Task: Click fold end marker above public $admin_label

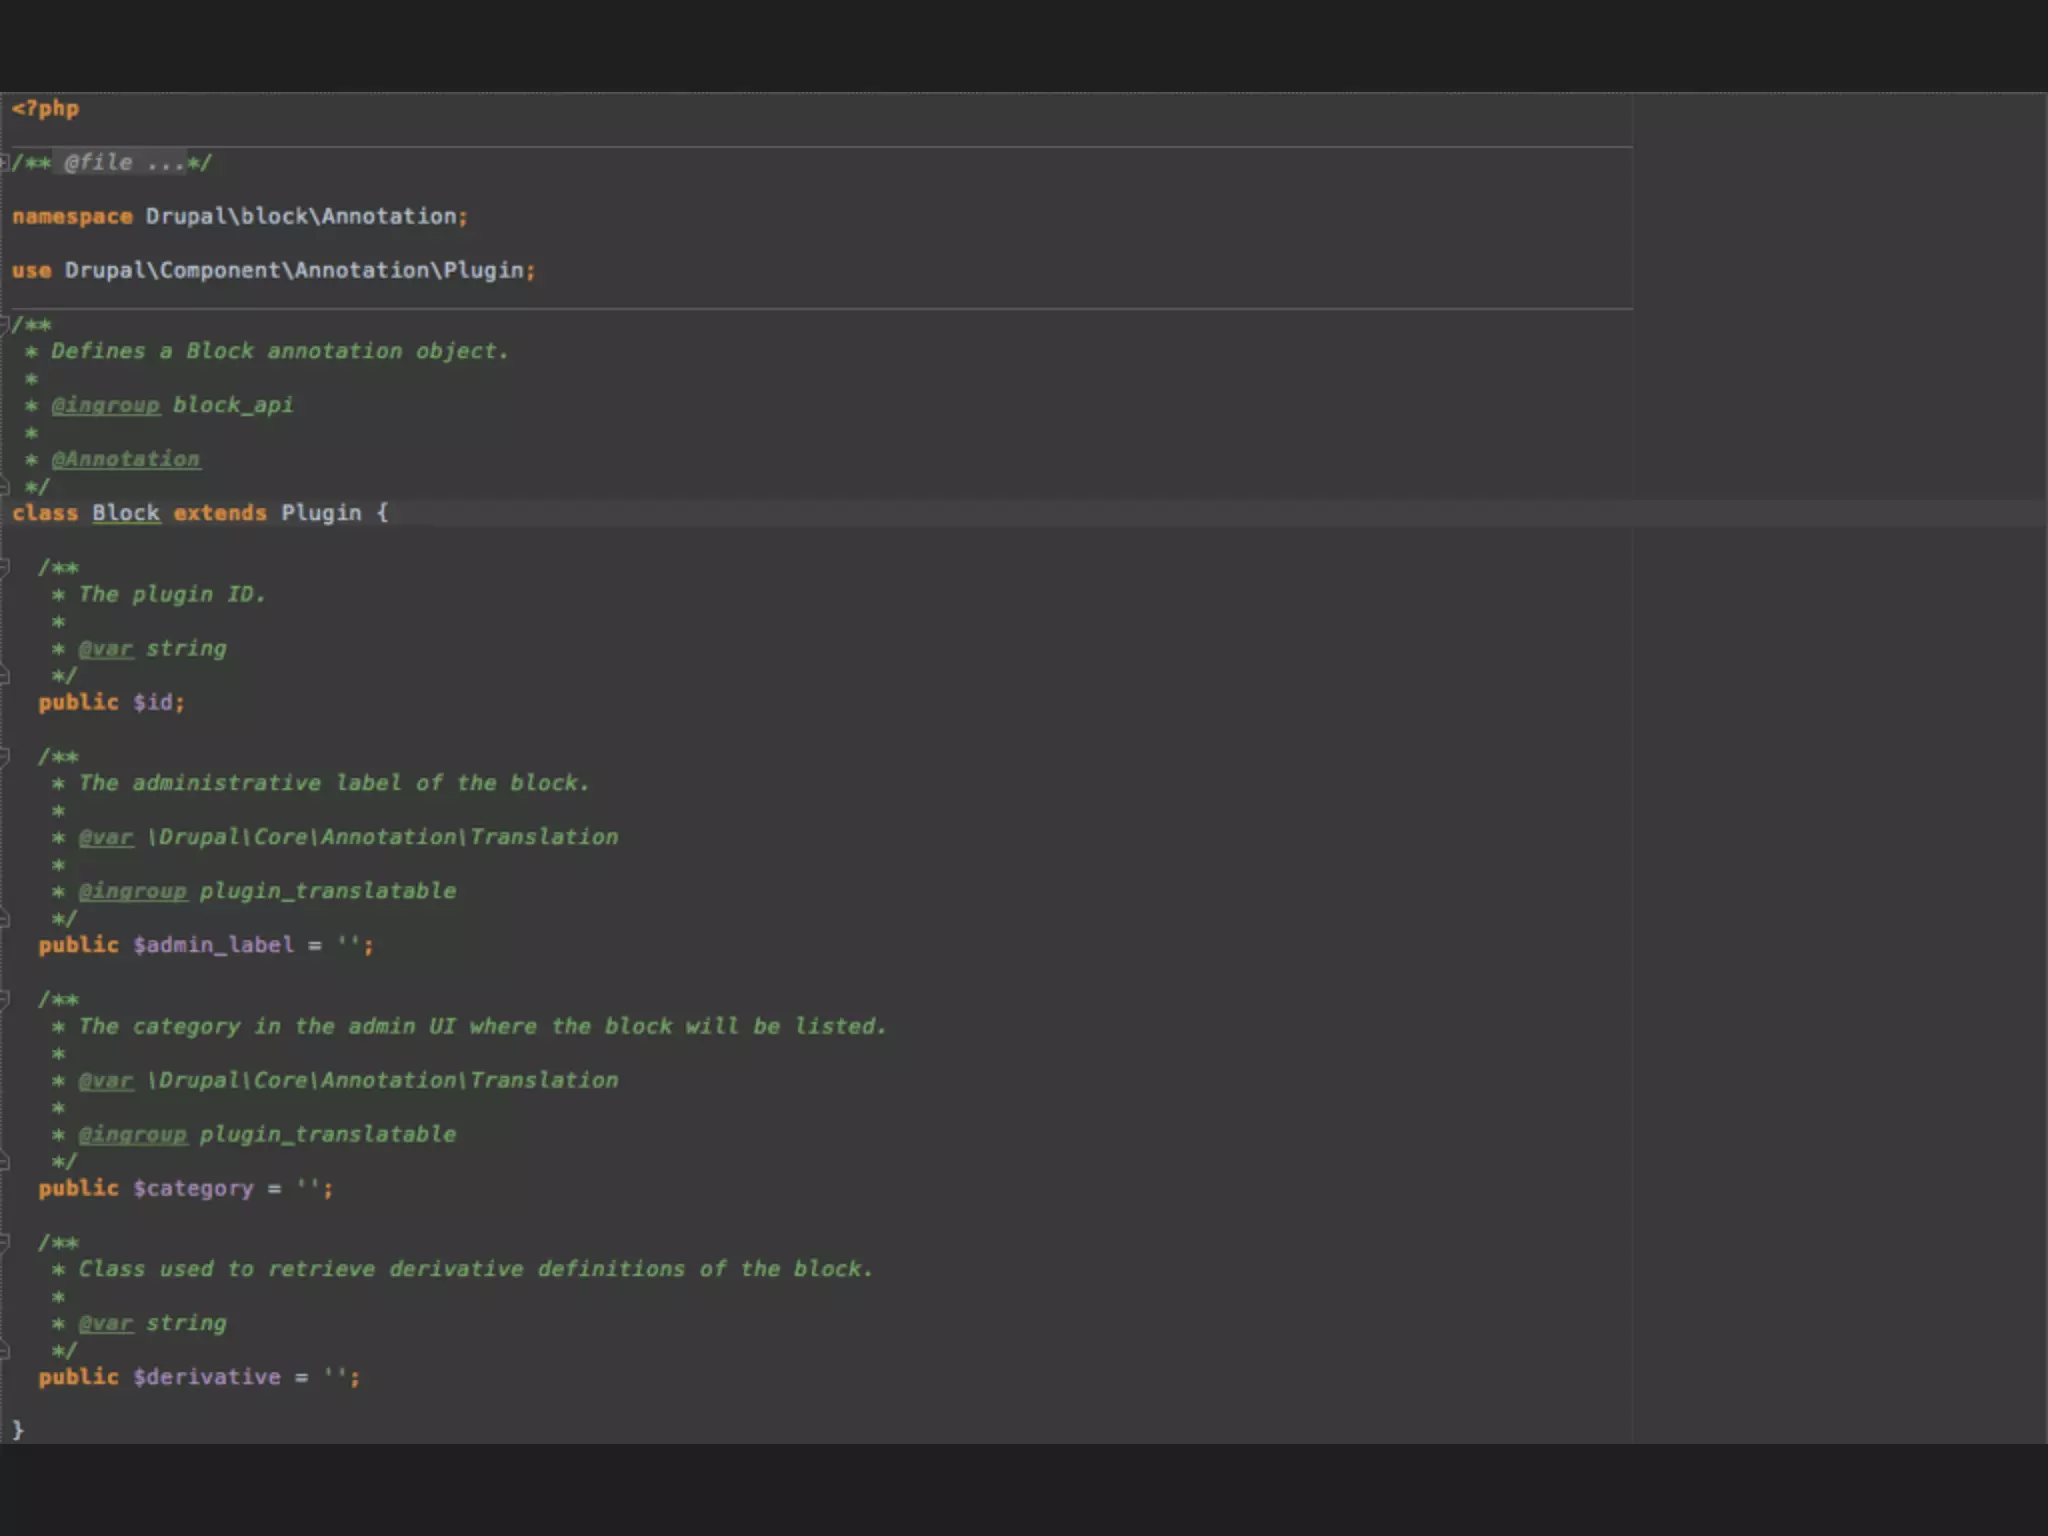Action: (x=5, y=919)
